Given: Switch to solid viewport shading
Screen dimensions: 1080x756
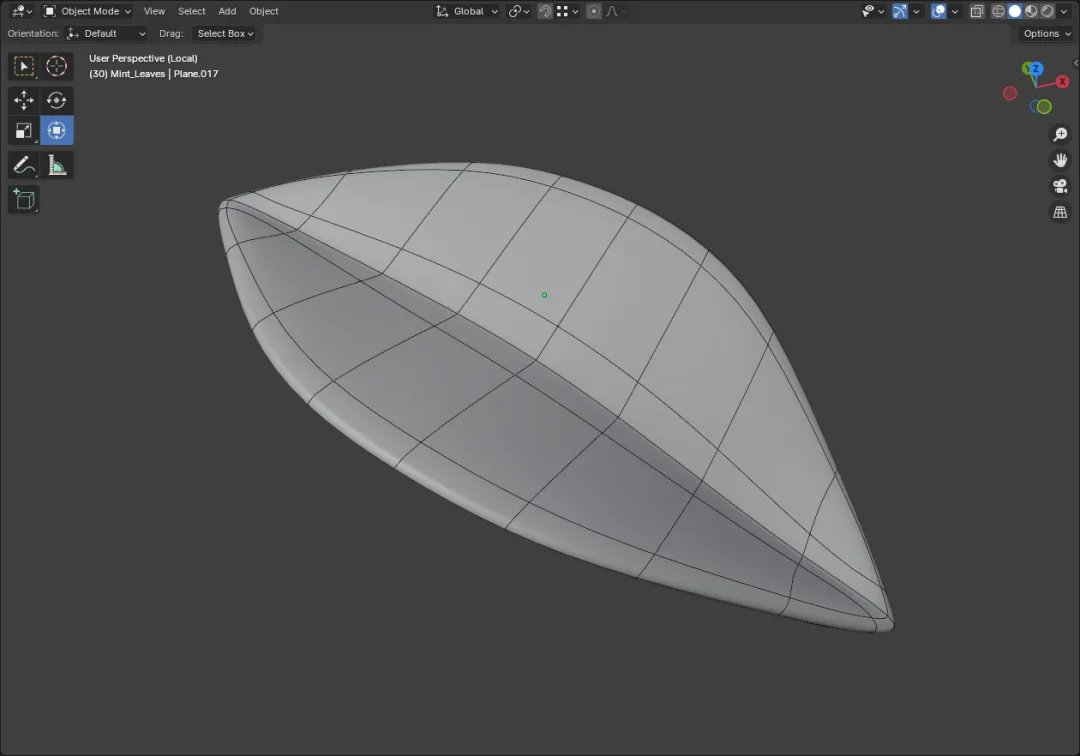Looking at the screenshot, I should [1015, 11].
